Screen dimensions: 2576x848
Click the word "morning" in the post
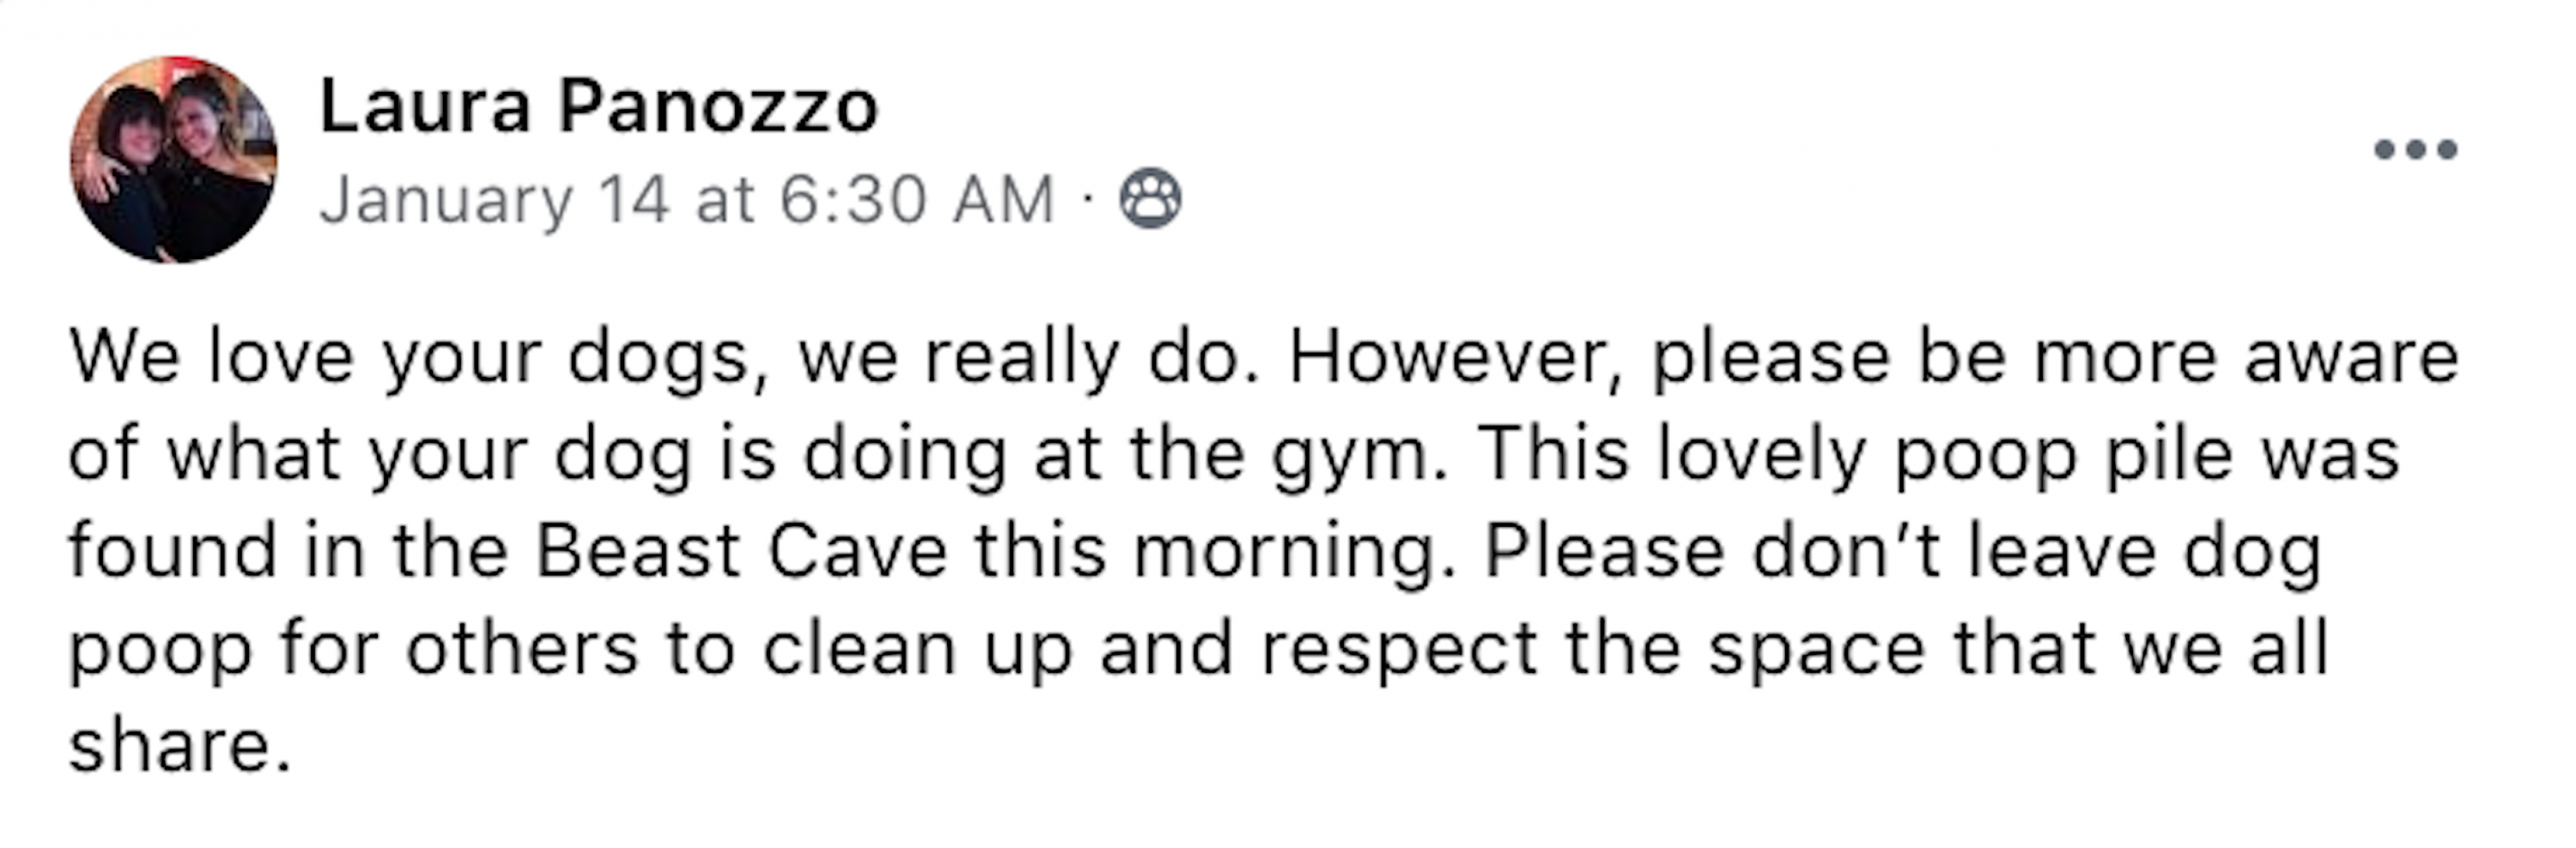pyautogui.click(x=1293, y=552)
